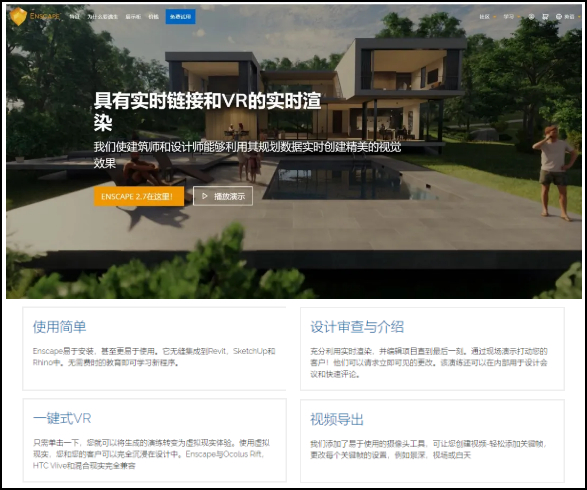Open the 特征 nav menu item
This screenshot has width=587, height=490.
tap(74, 16)
